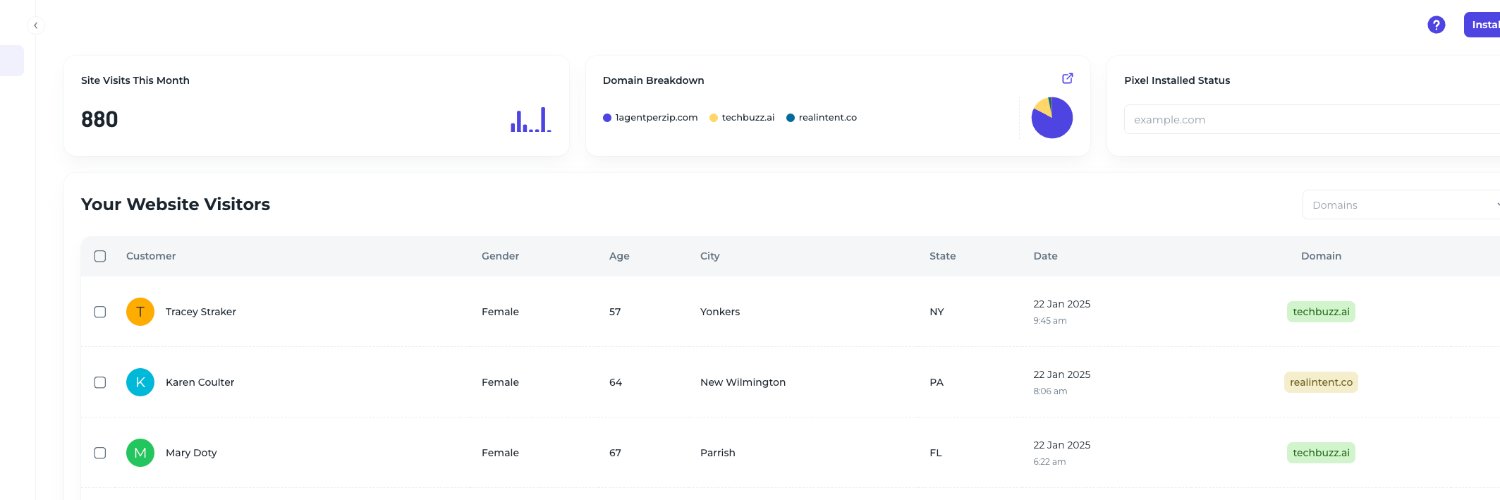The height and width of the screenshot is (500, 1500).
Task: Click age value 67
Action: pos(615,453)
